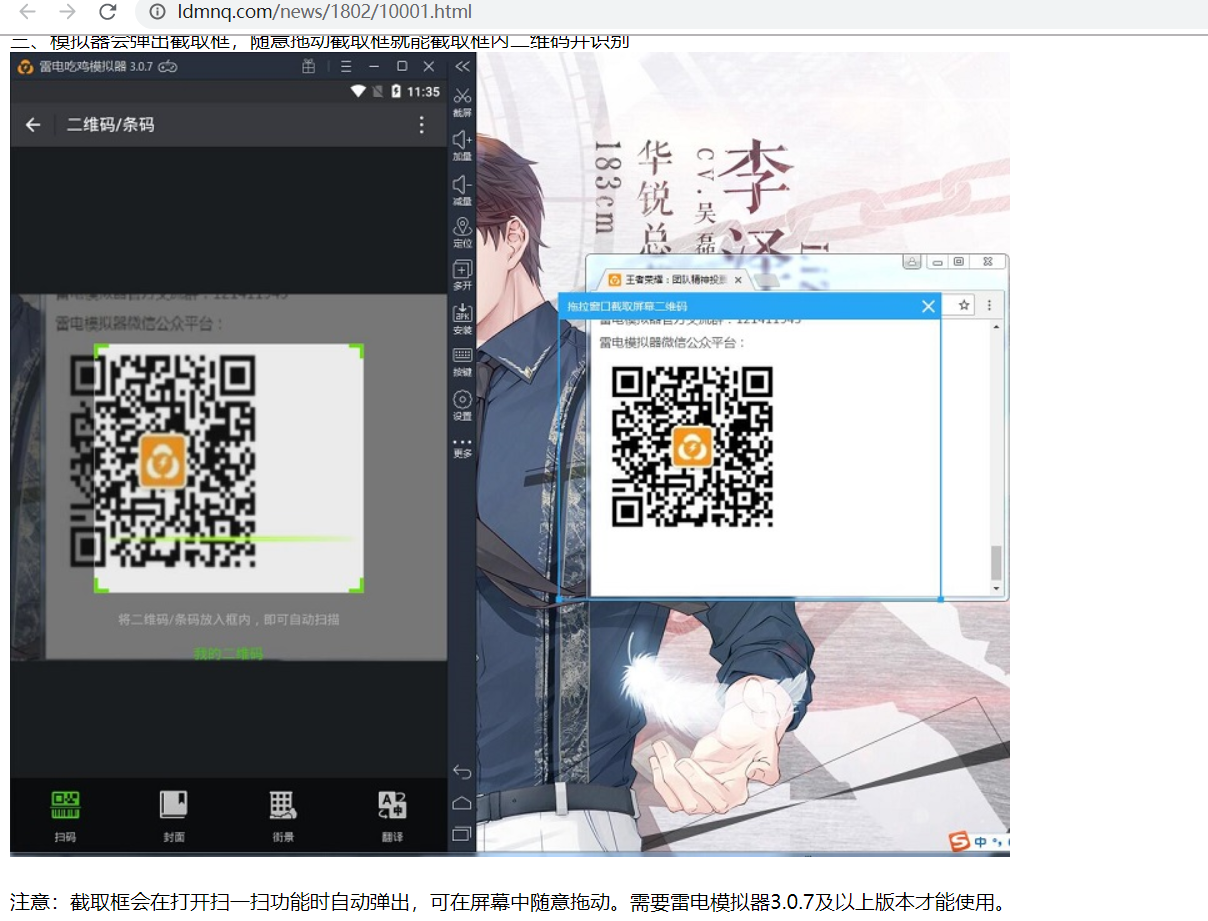Open the emulator hamburger menu
The width and height of the screenshot is (1208, 921).
pos(346,66)
